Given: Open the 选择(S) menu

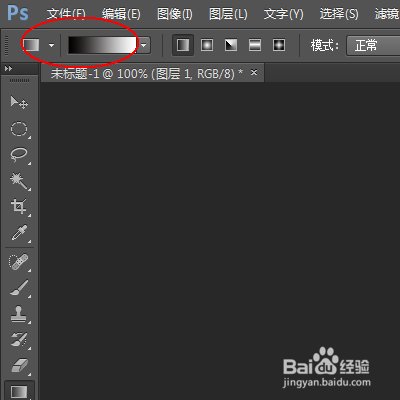Looking at the screenshot, I should coord(339,14).
